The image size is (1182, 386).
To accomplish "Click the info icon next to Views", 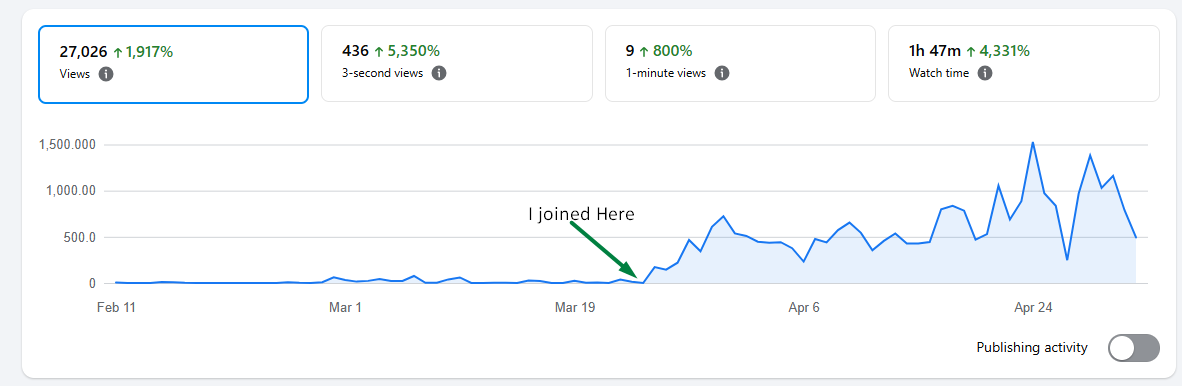I will click(x=106, y=74).
